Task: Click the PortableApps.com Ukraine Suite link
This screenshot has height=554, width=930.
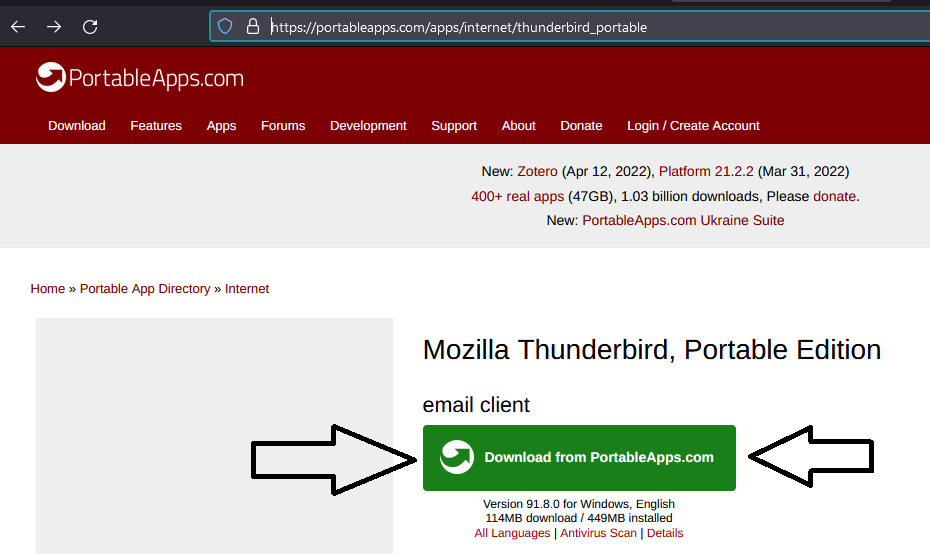Action: point(683,220)
